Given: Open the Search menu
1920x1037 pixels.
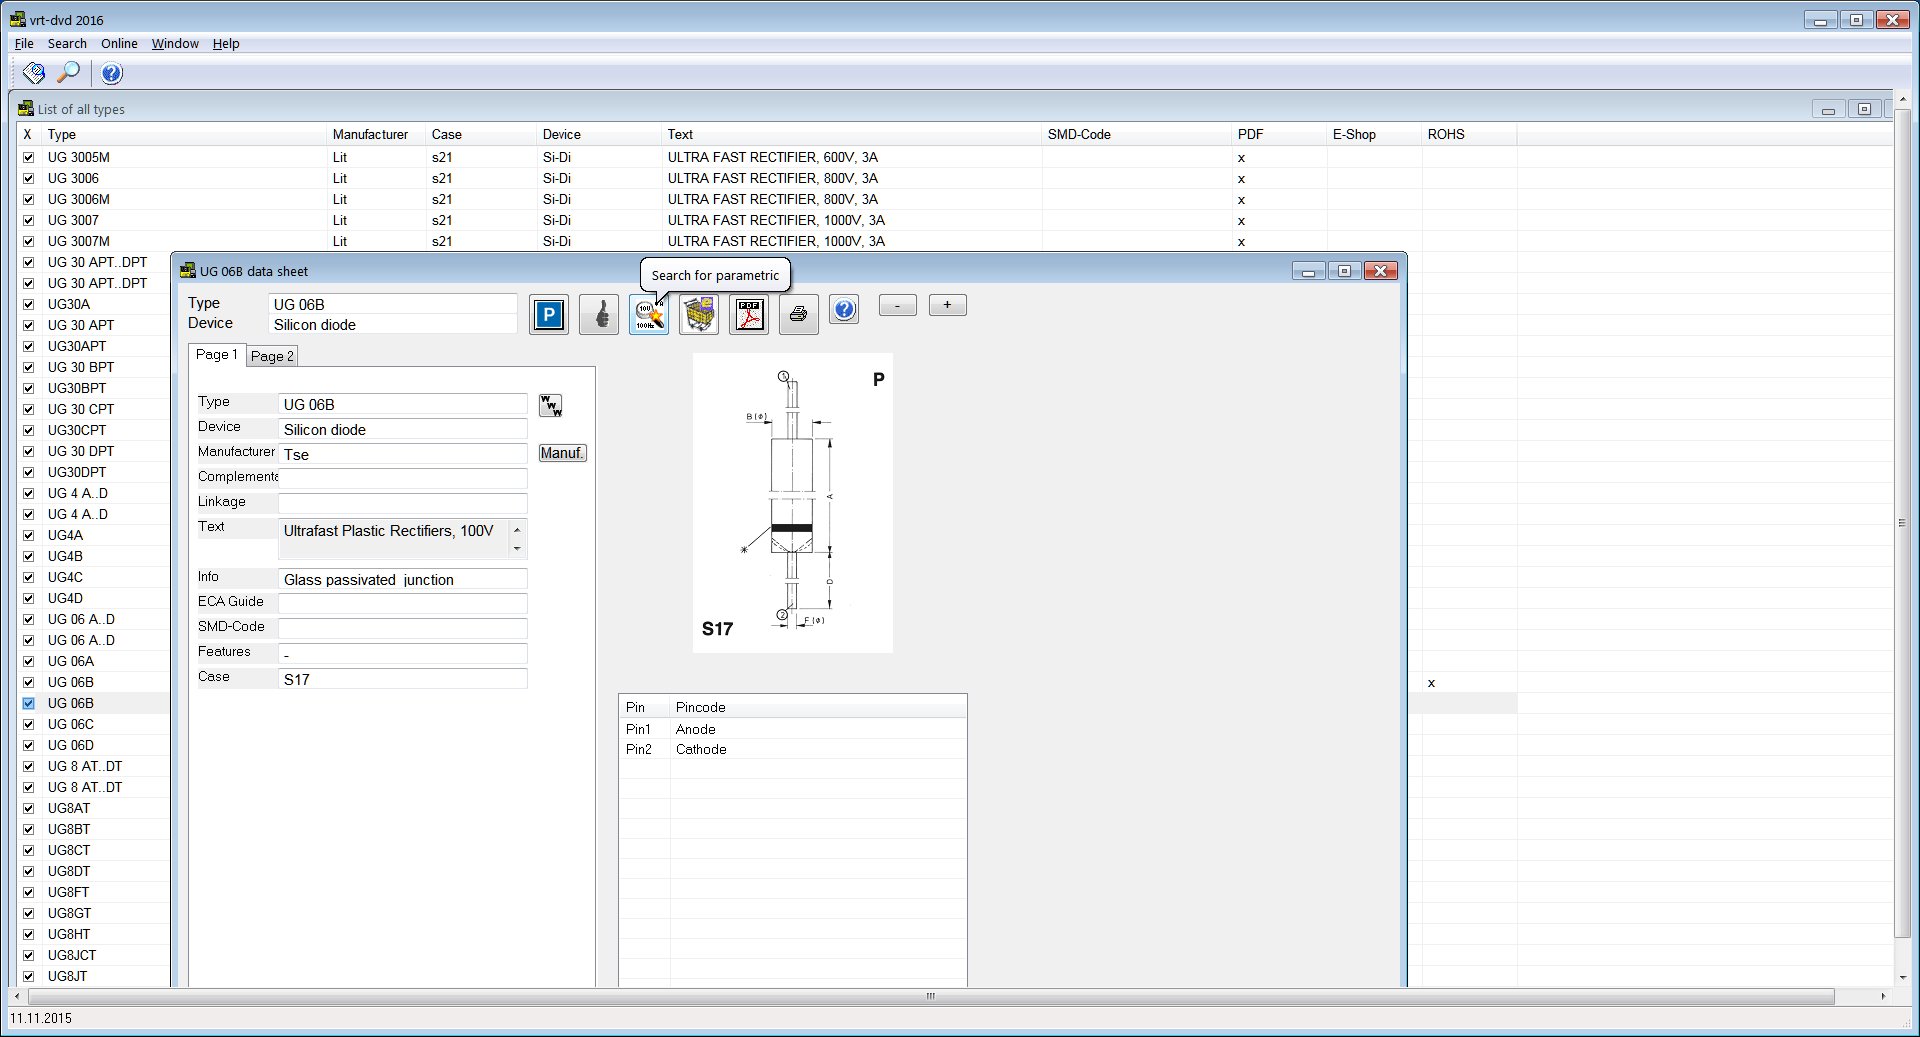Looking at the screenshot, I should click(x=67, y=43).
